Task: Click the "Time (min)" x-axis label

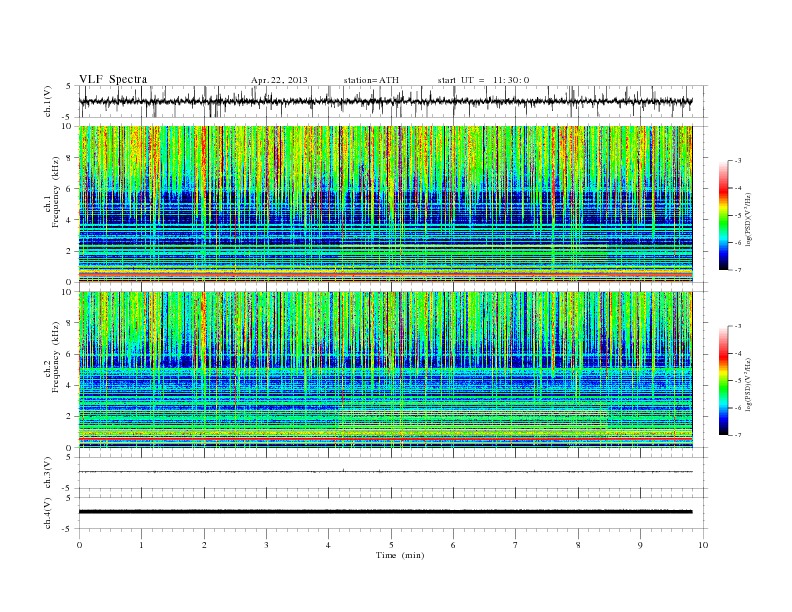Action: pyautogui.click(x=400, y=555)
